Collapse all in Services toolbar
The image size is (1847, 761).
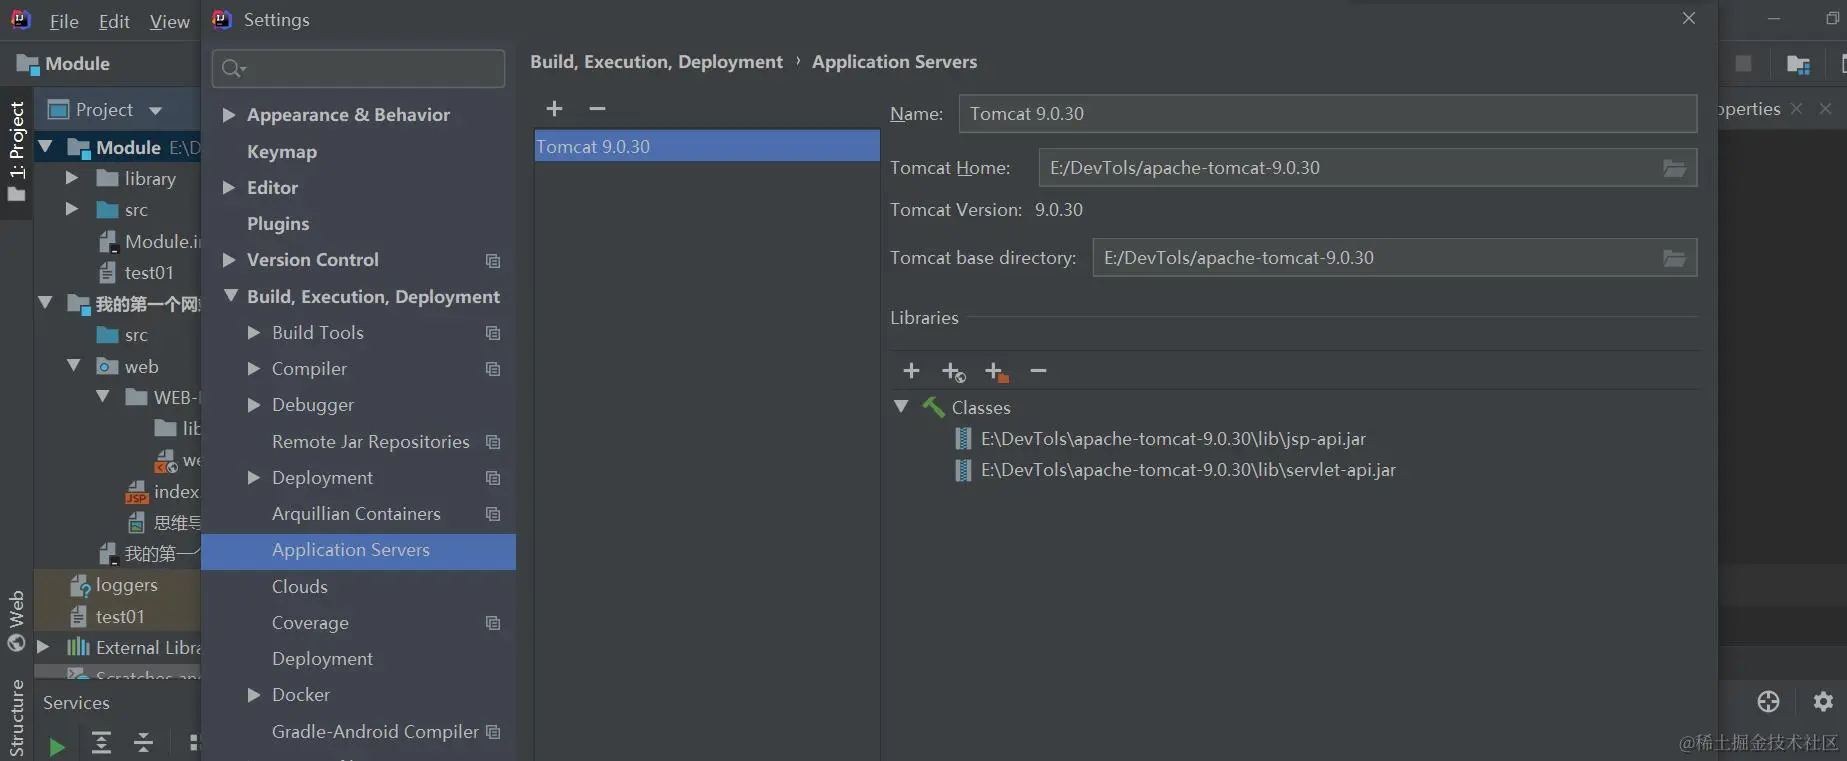(143, 743)
